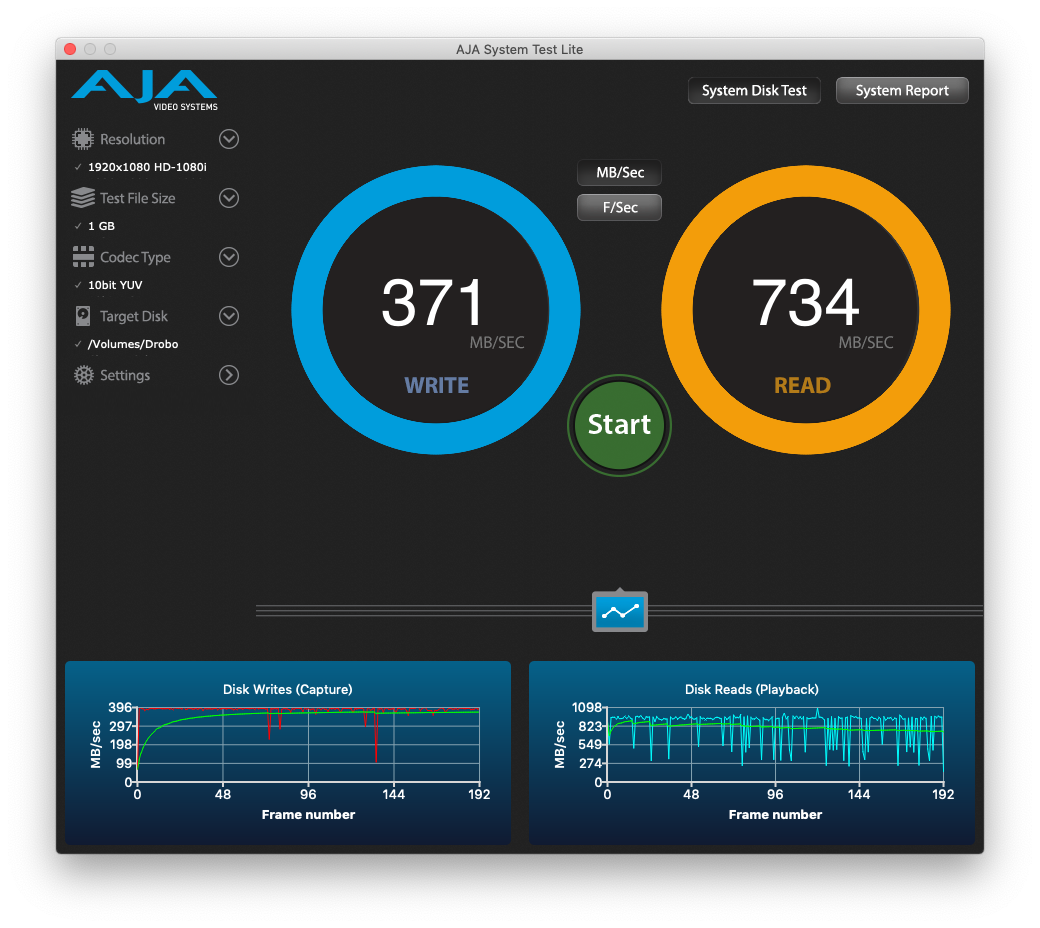Image resolution: width=1040 pixels, height=928 pixels.
Task: Click the Target Disk label
Action: tap(134, 316)
